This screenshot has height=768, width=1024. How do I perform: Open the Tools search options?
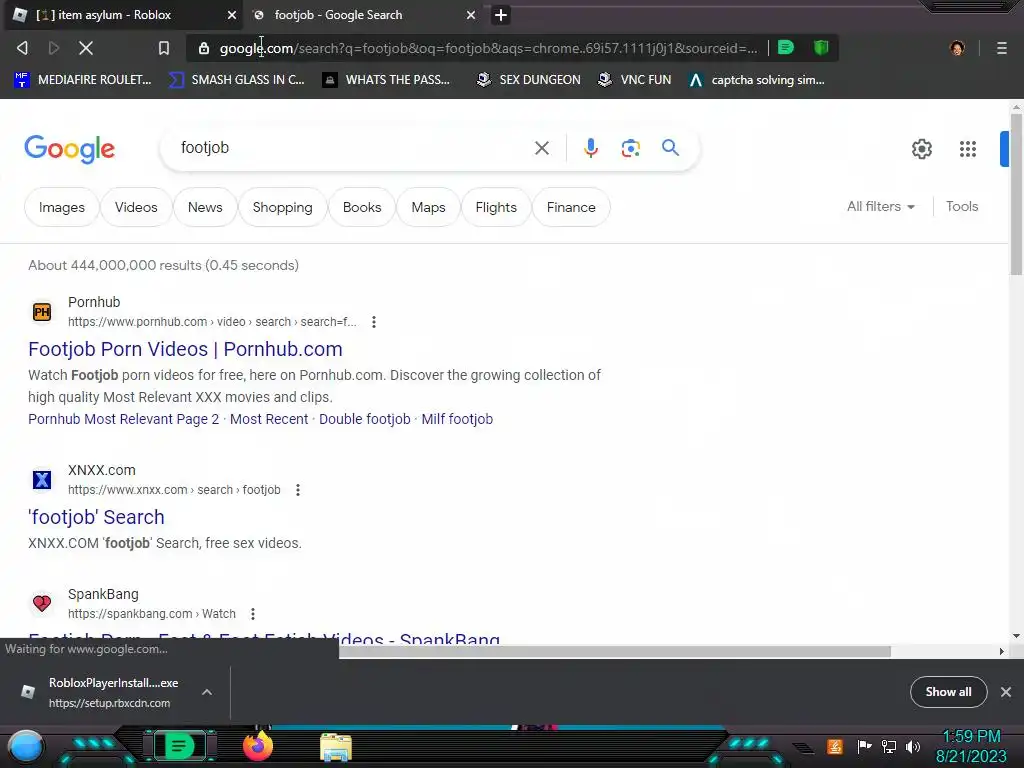pos(961,206)
